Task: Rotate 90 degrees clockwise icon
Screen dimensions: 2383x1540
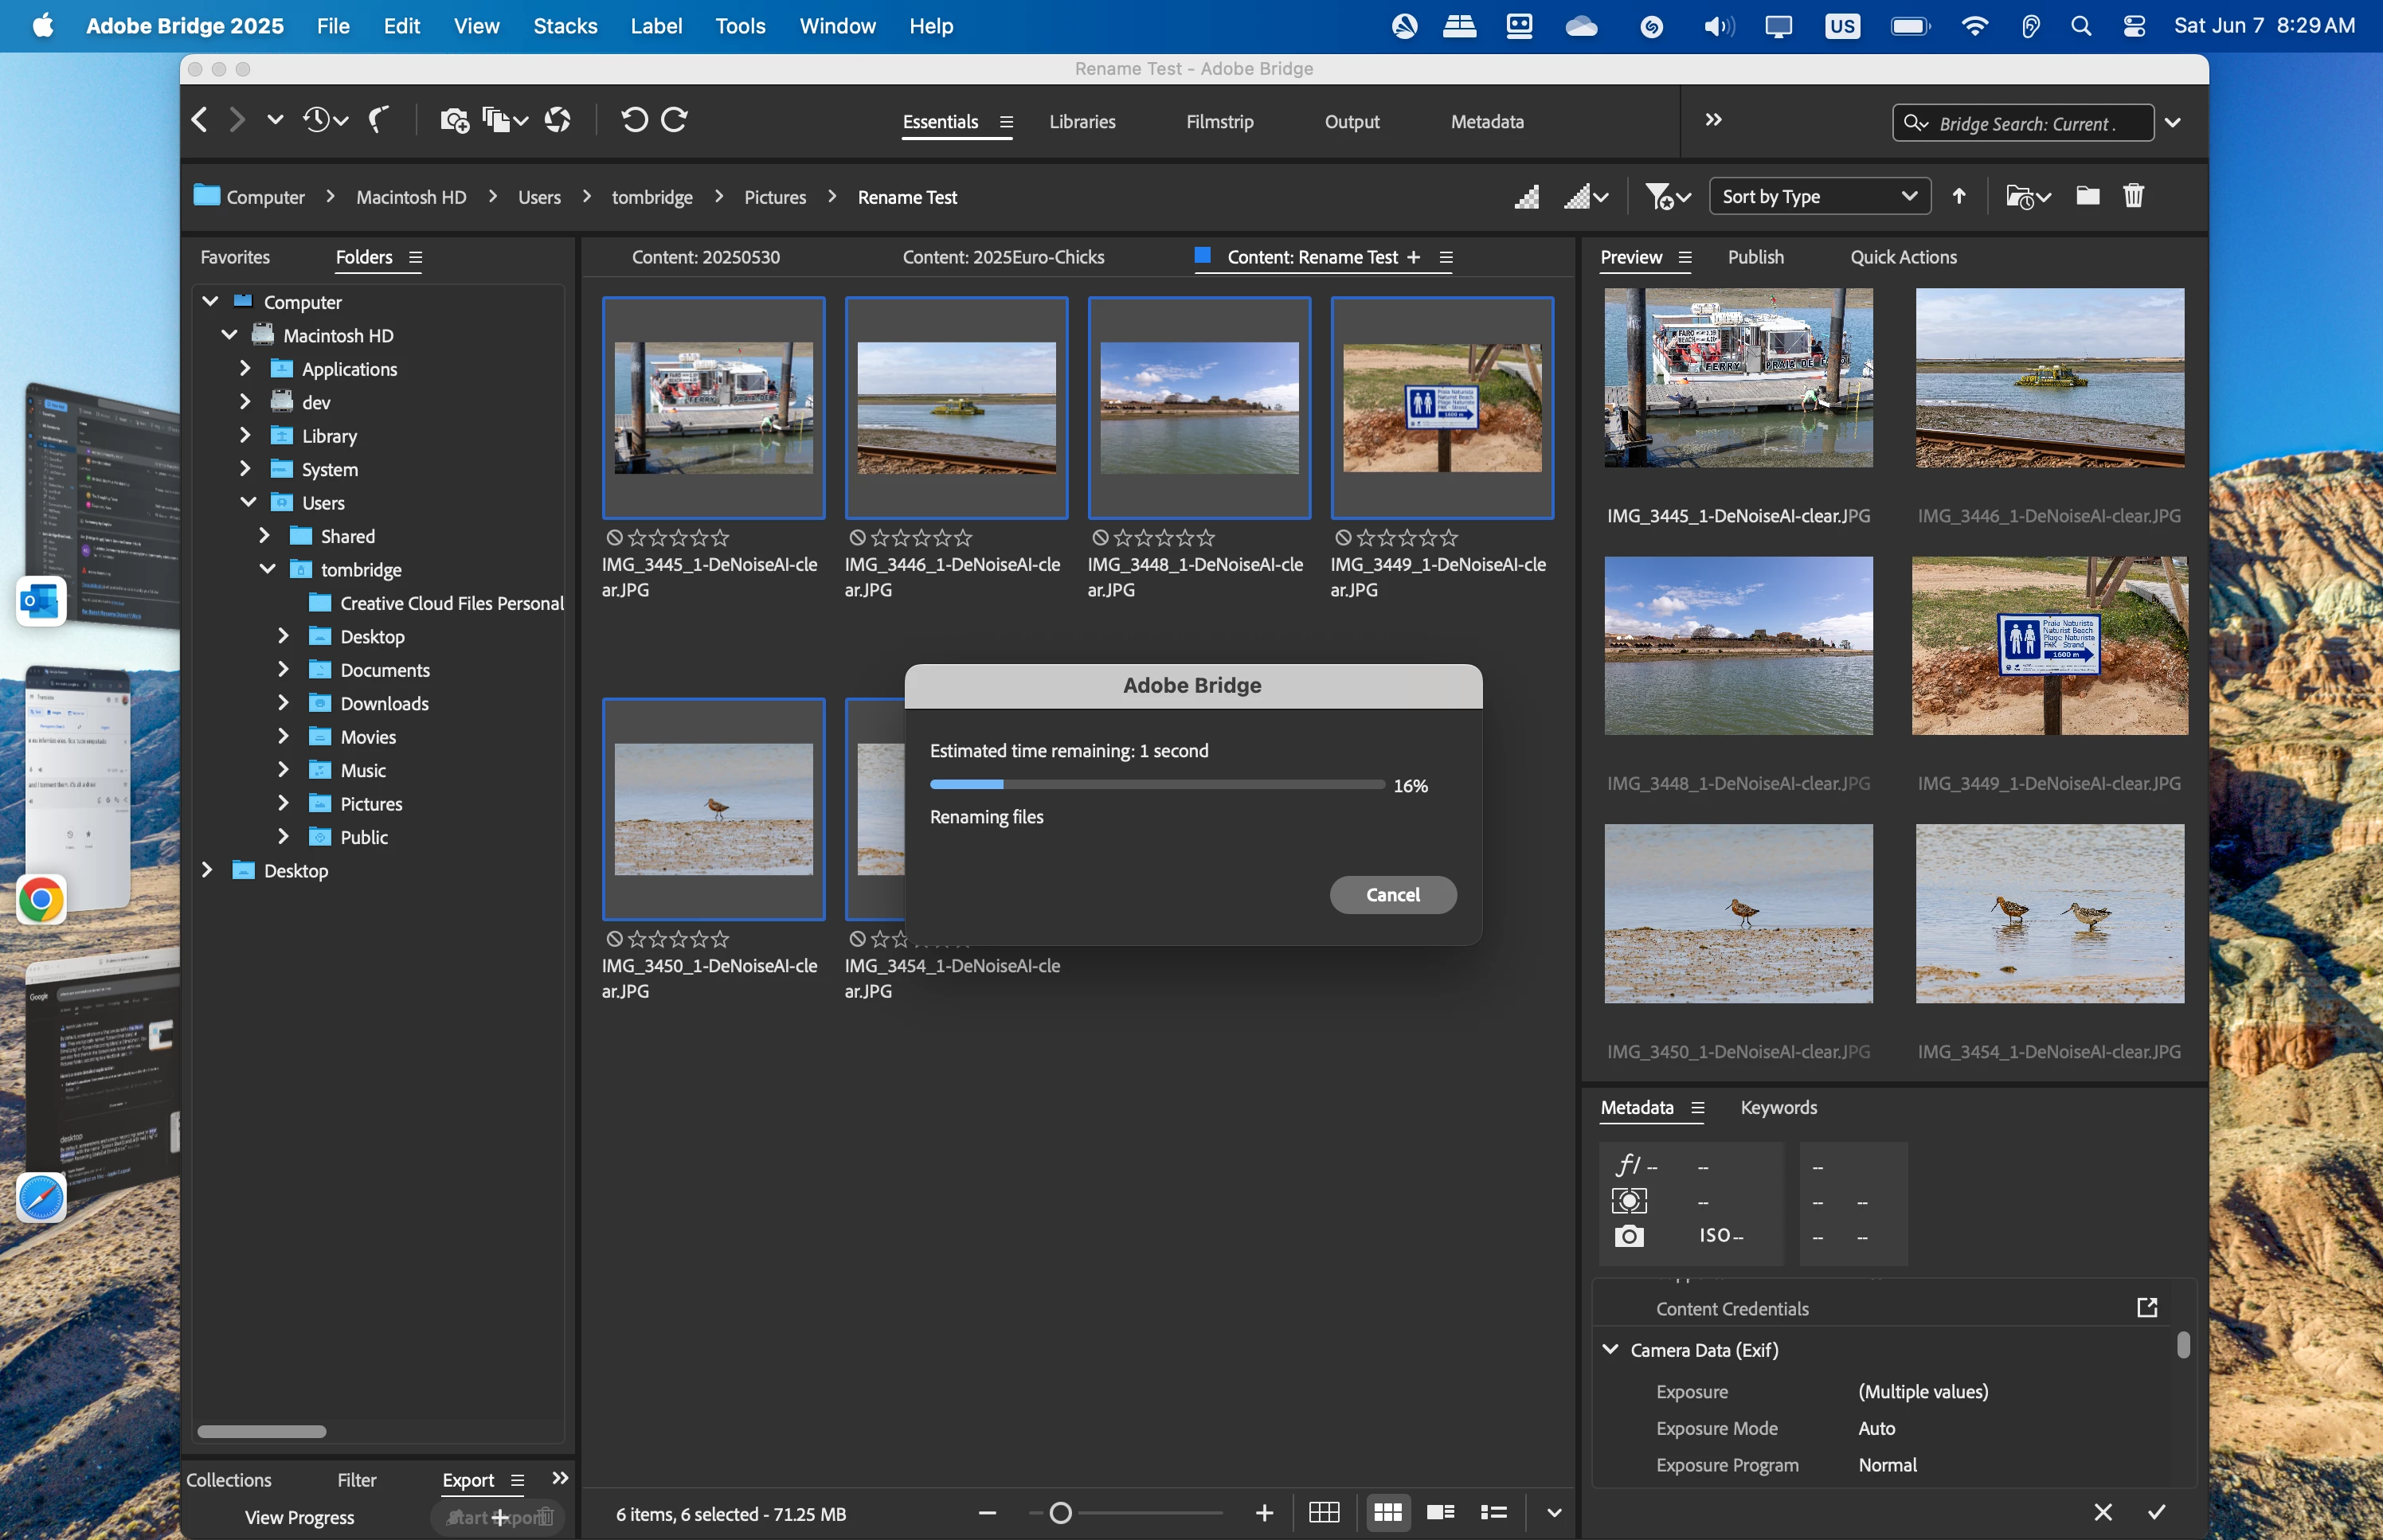Action: [x=675, y=121]
